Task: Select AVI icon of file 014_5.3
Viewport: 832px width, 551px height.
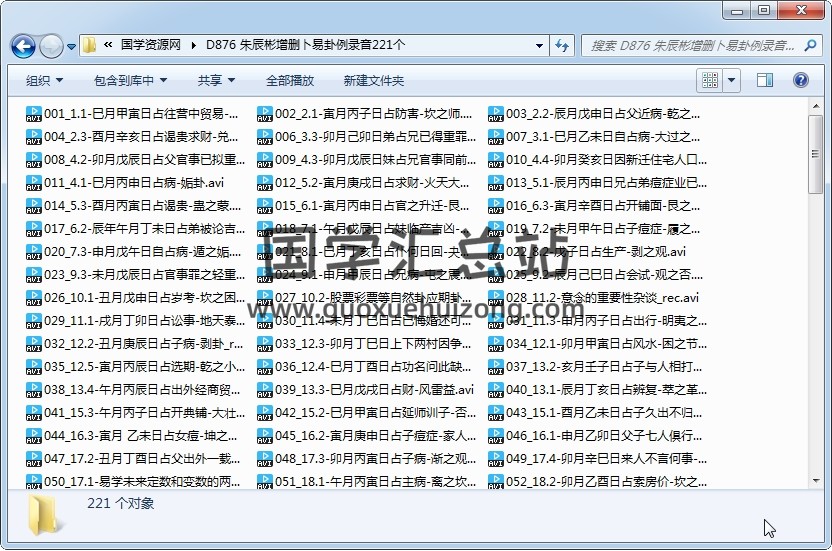Action: tap(33, 206)
